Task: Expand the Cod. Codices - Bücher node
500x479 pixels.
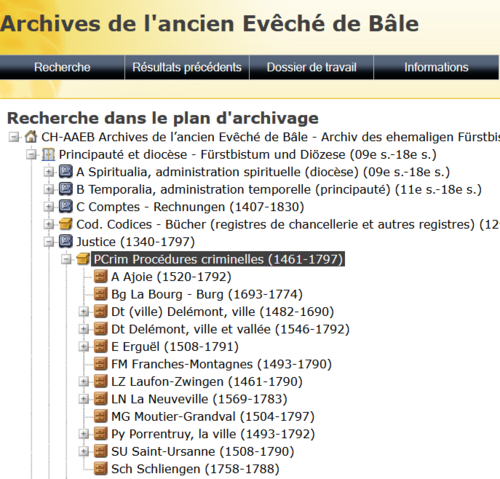Action: tap(49, 224)
